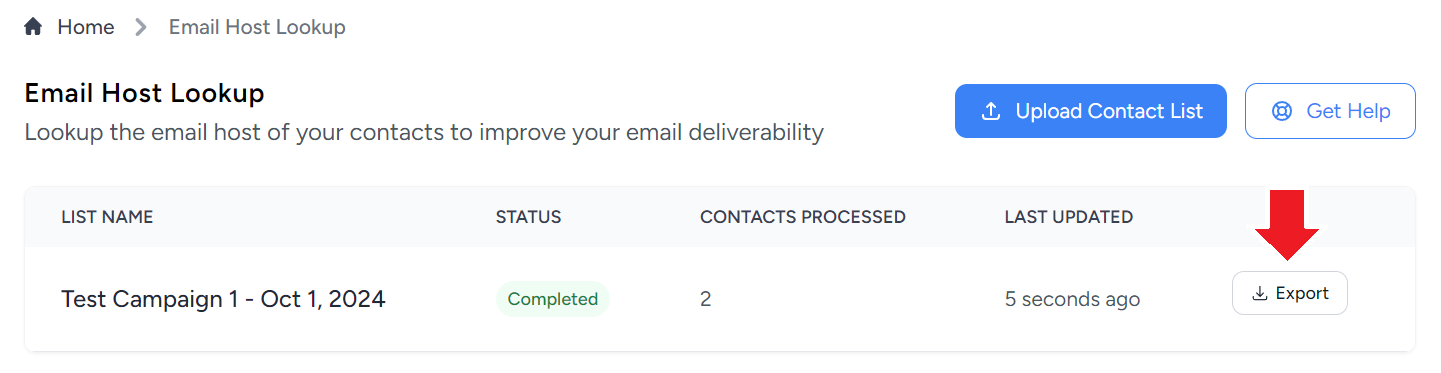1441x373 pixels.
Task: Click the download icon inside Export button
Action: point(1260,294)
